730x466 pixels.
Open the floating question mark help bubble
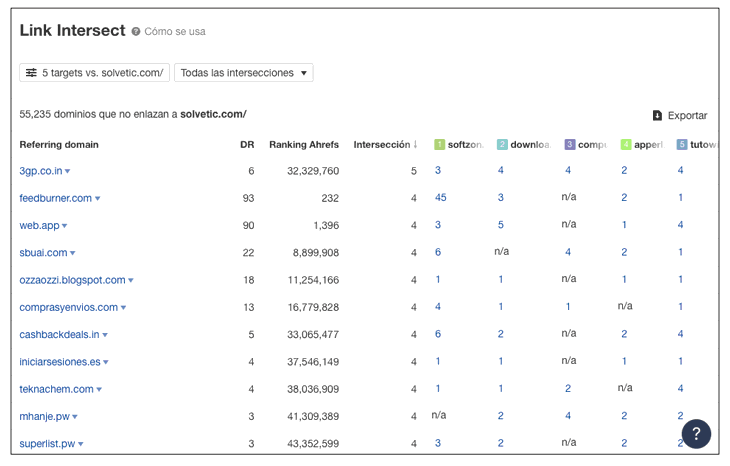[696, 433]
